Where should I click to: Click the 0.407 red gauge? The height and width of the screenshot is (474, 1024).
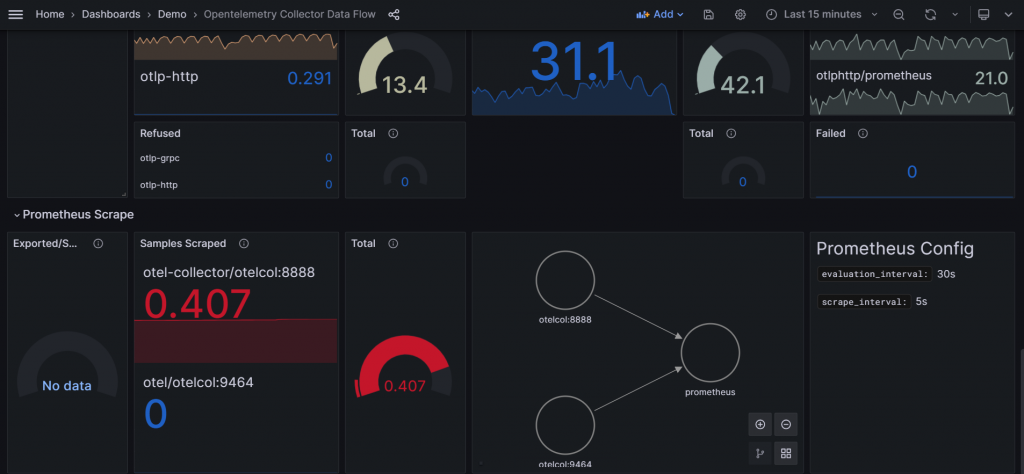[x=405, y=366]
